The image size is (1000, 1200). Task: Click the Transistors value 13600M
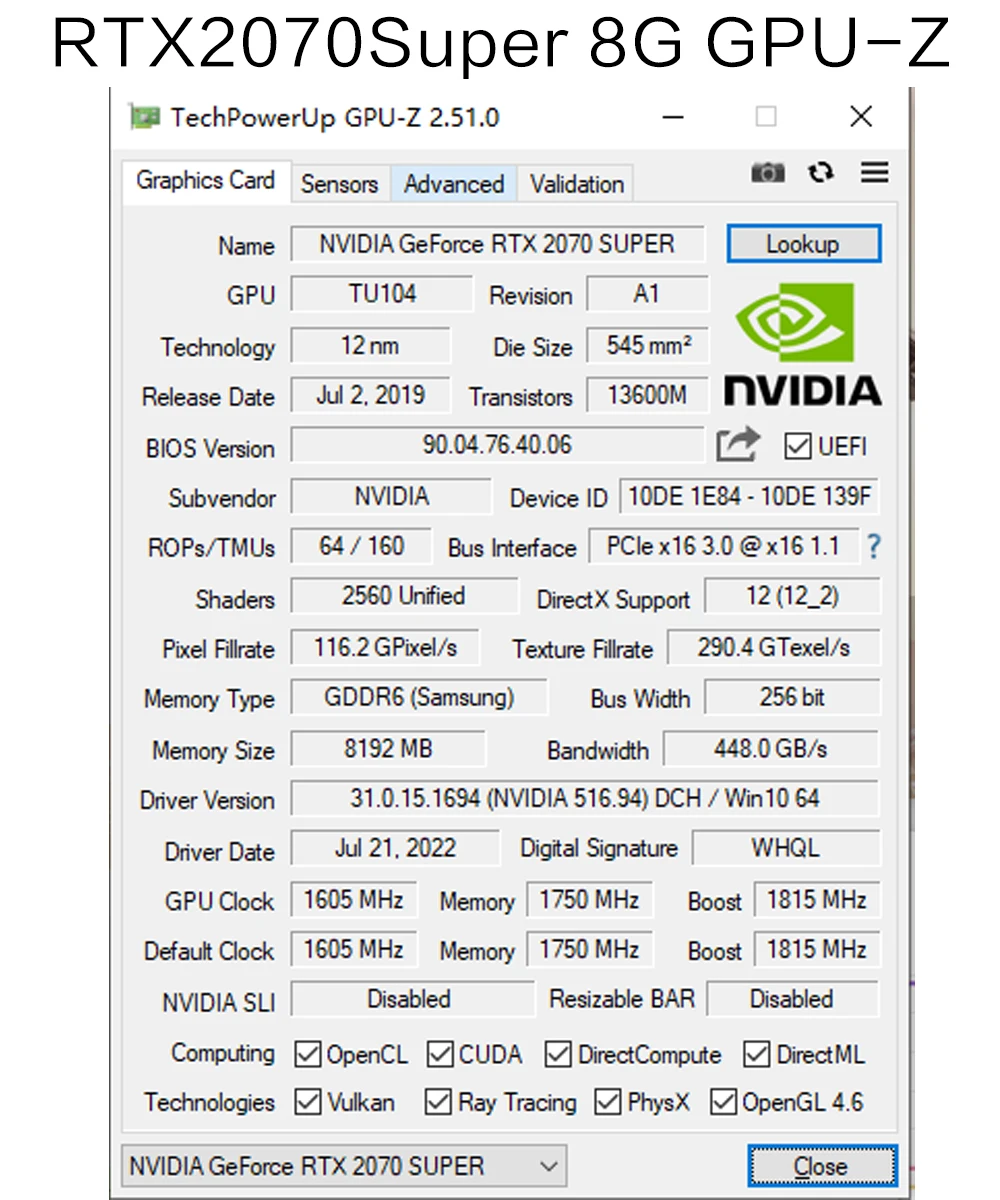click(x=647, y=395)
